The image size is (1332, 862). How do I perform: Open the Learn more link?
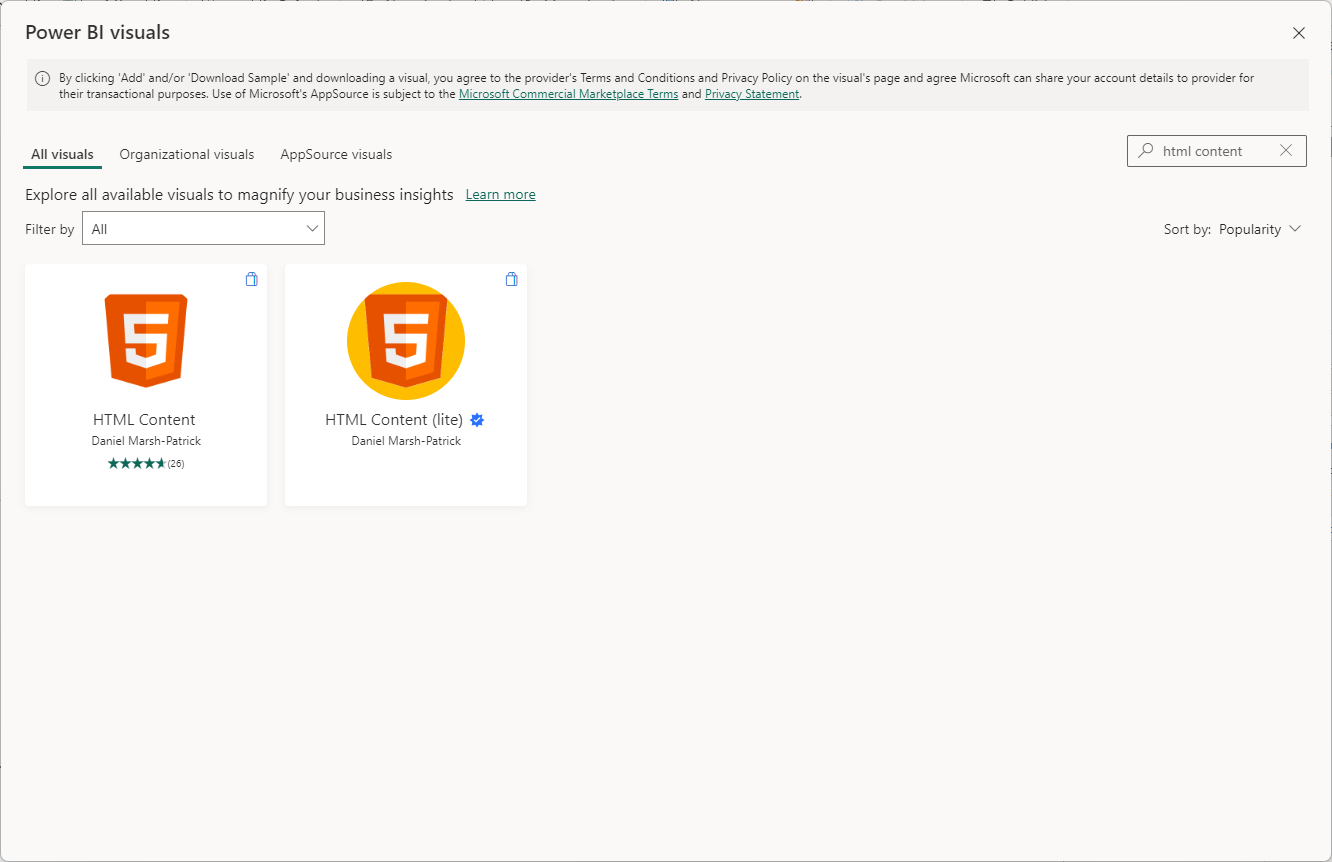pyautogui.click(x=500, y=194)
